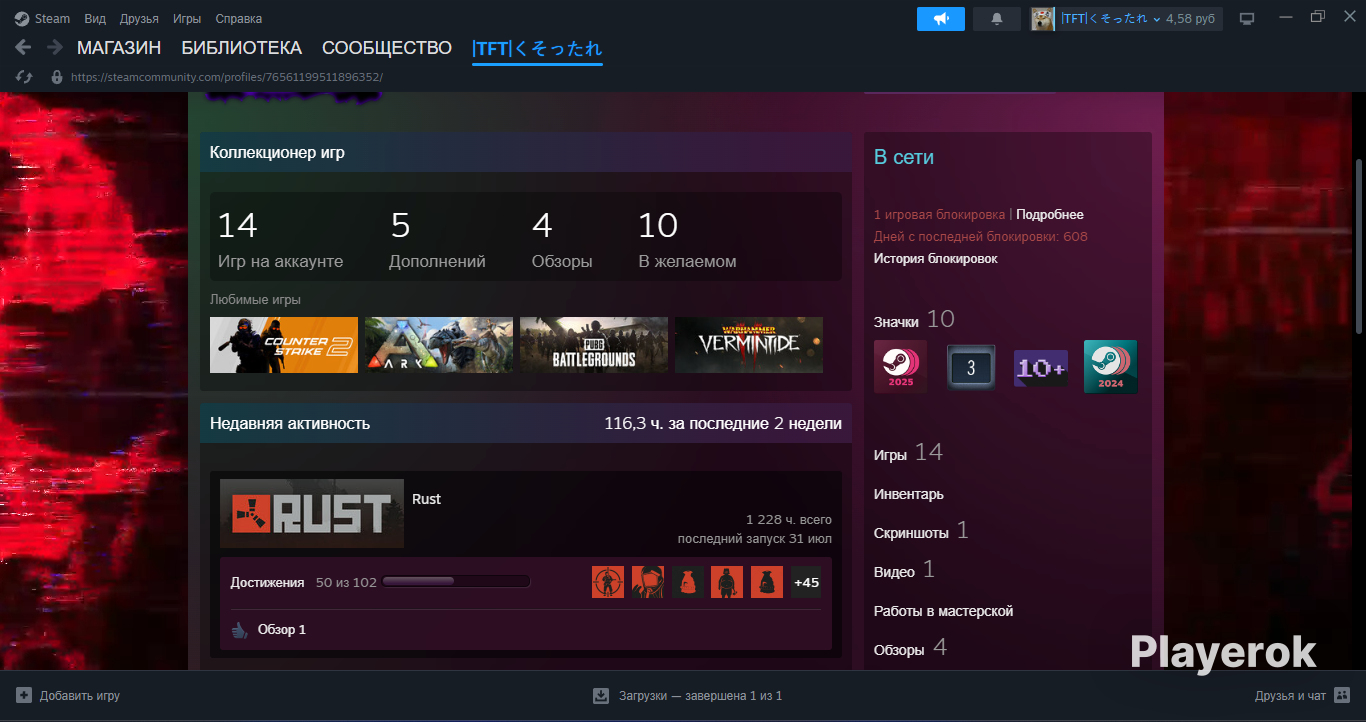The height and width of the screenshot is (722, 1366).
Task: Go to the МАГАЗИН tab
Action: click(119, 48)
